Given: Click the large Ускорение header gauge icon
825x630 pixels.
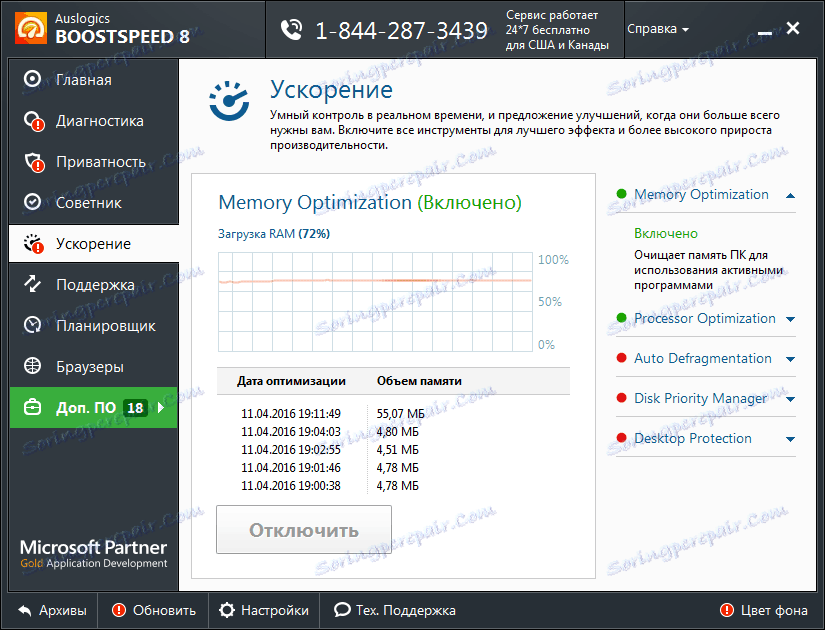Looking at the screenshot, I should 229,101.
